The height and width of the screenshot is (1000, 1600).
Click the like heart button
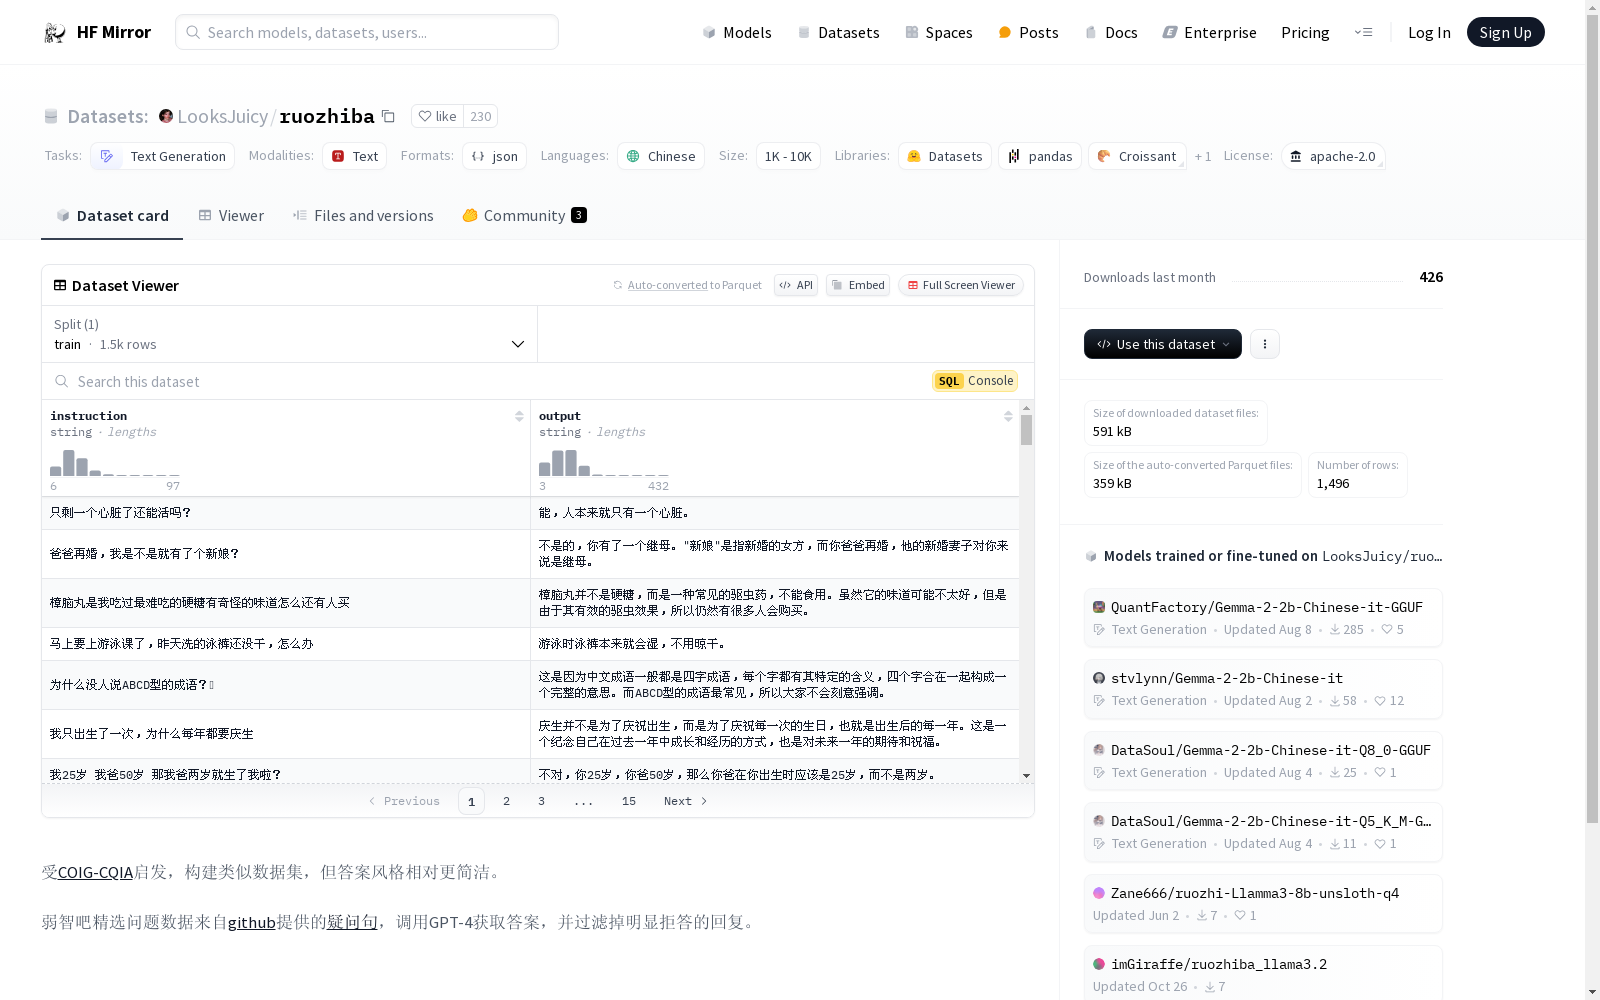[x=437, y=116]
